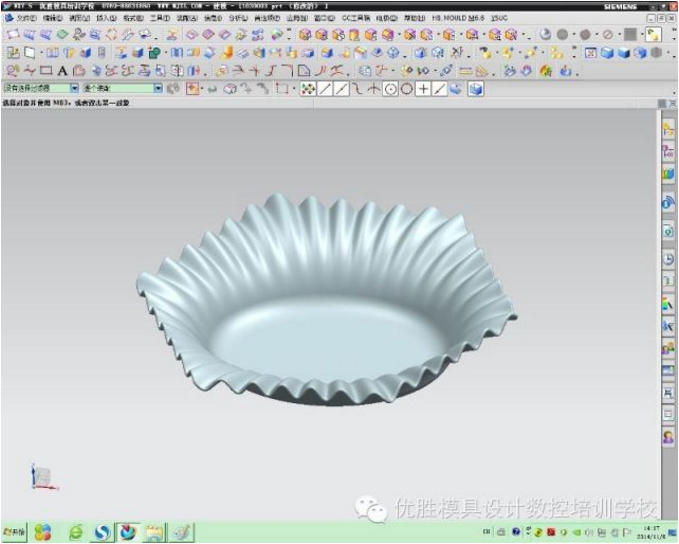The image size is (679, 544).
Task: Click the gray color swatch in top toolbar
Action: pyautogui.click(x=630, y=34)
